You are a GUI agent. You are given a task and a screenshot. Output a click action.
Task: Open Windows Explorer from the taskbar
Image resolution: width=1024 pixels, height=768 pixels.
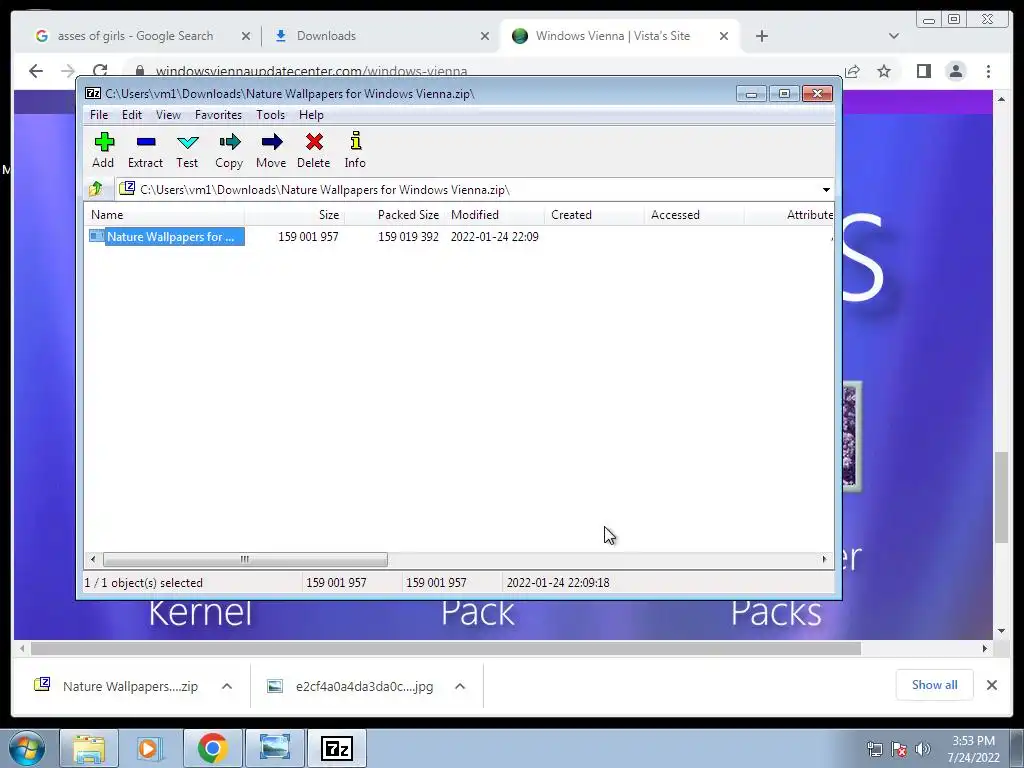(89, 748)
